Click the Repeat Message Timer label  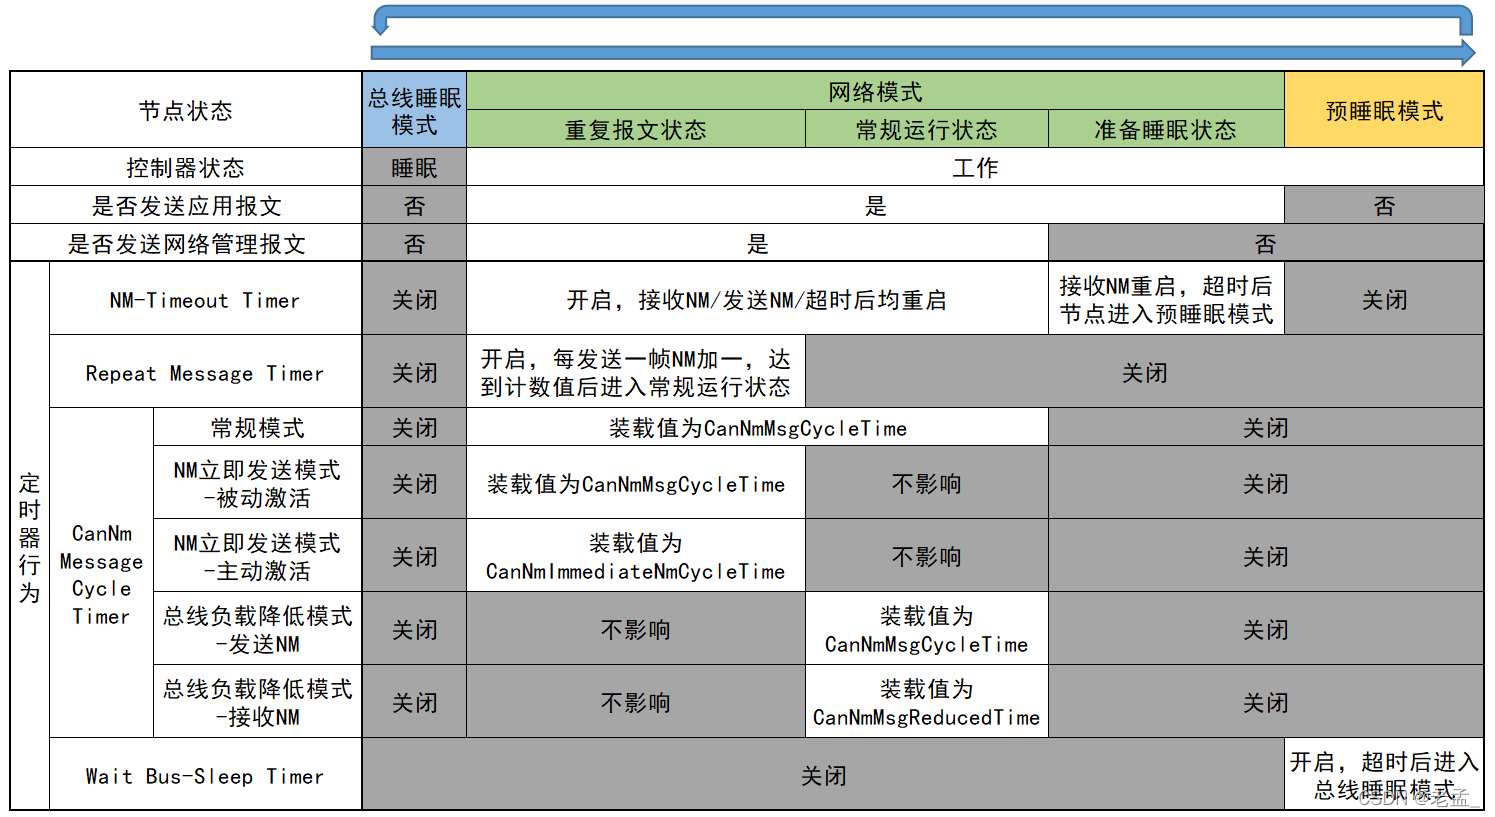(204, 372)
